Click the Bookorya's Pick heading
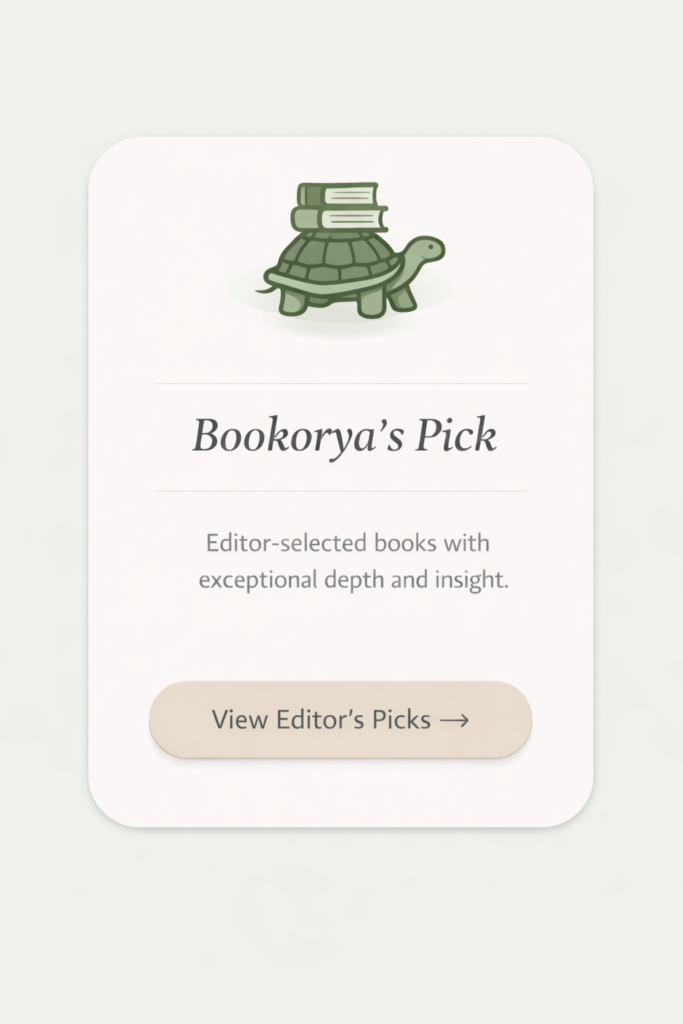 tap(343, 436)
